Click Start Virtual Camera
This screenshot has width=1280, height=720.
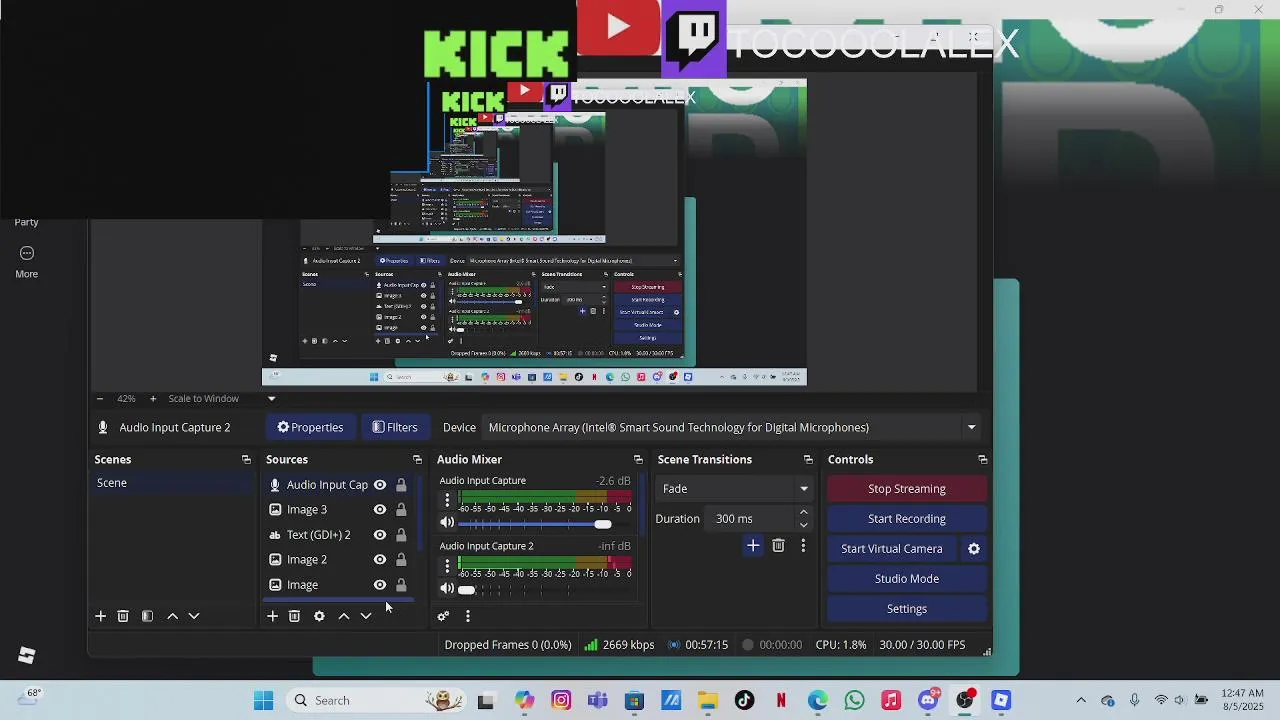892,549
